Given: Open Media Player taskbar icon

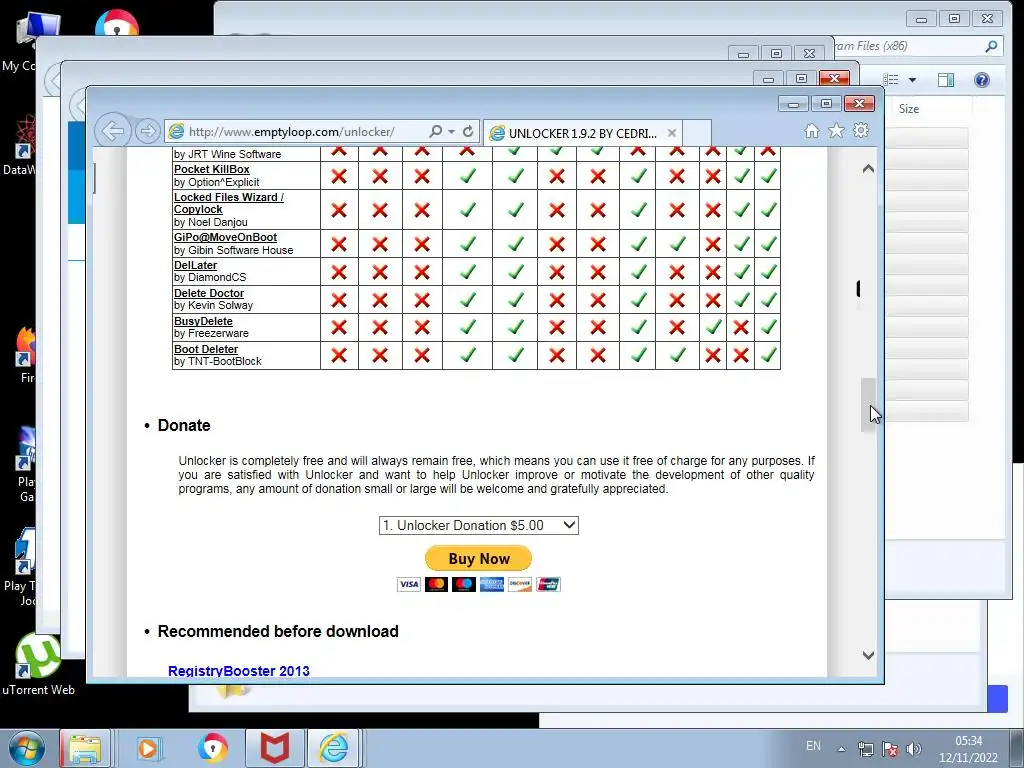Looking at the screenshot, I should pos(148,748).
